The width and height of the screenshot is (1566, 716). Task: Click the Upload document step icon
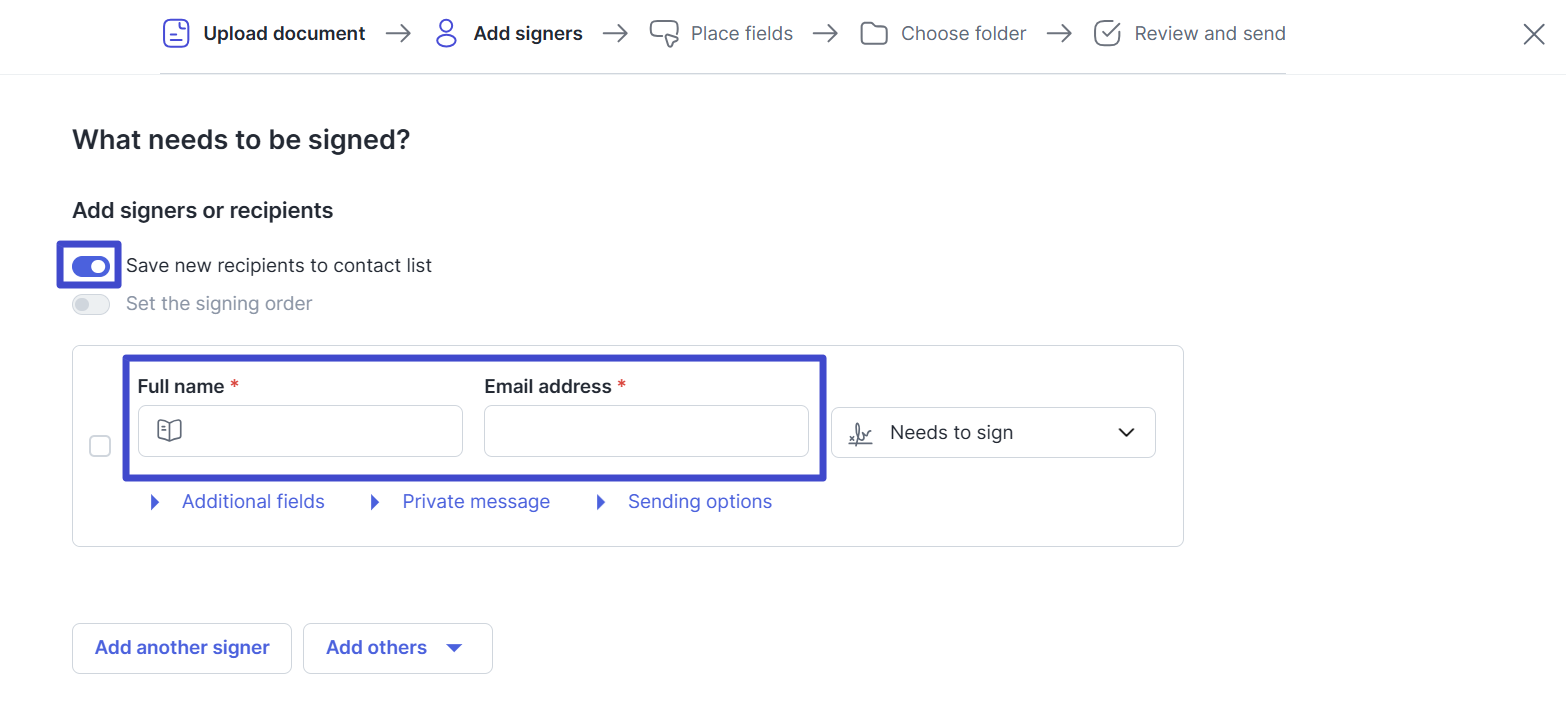click(x=176, y=33)
